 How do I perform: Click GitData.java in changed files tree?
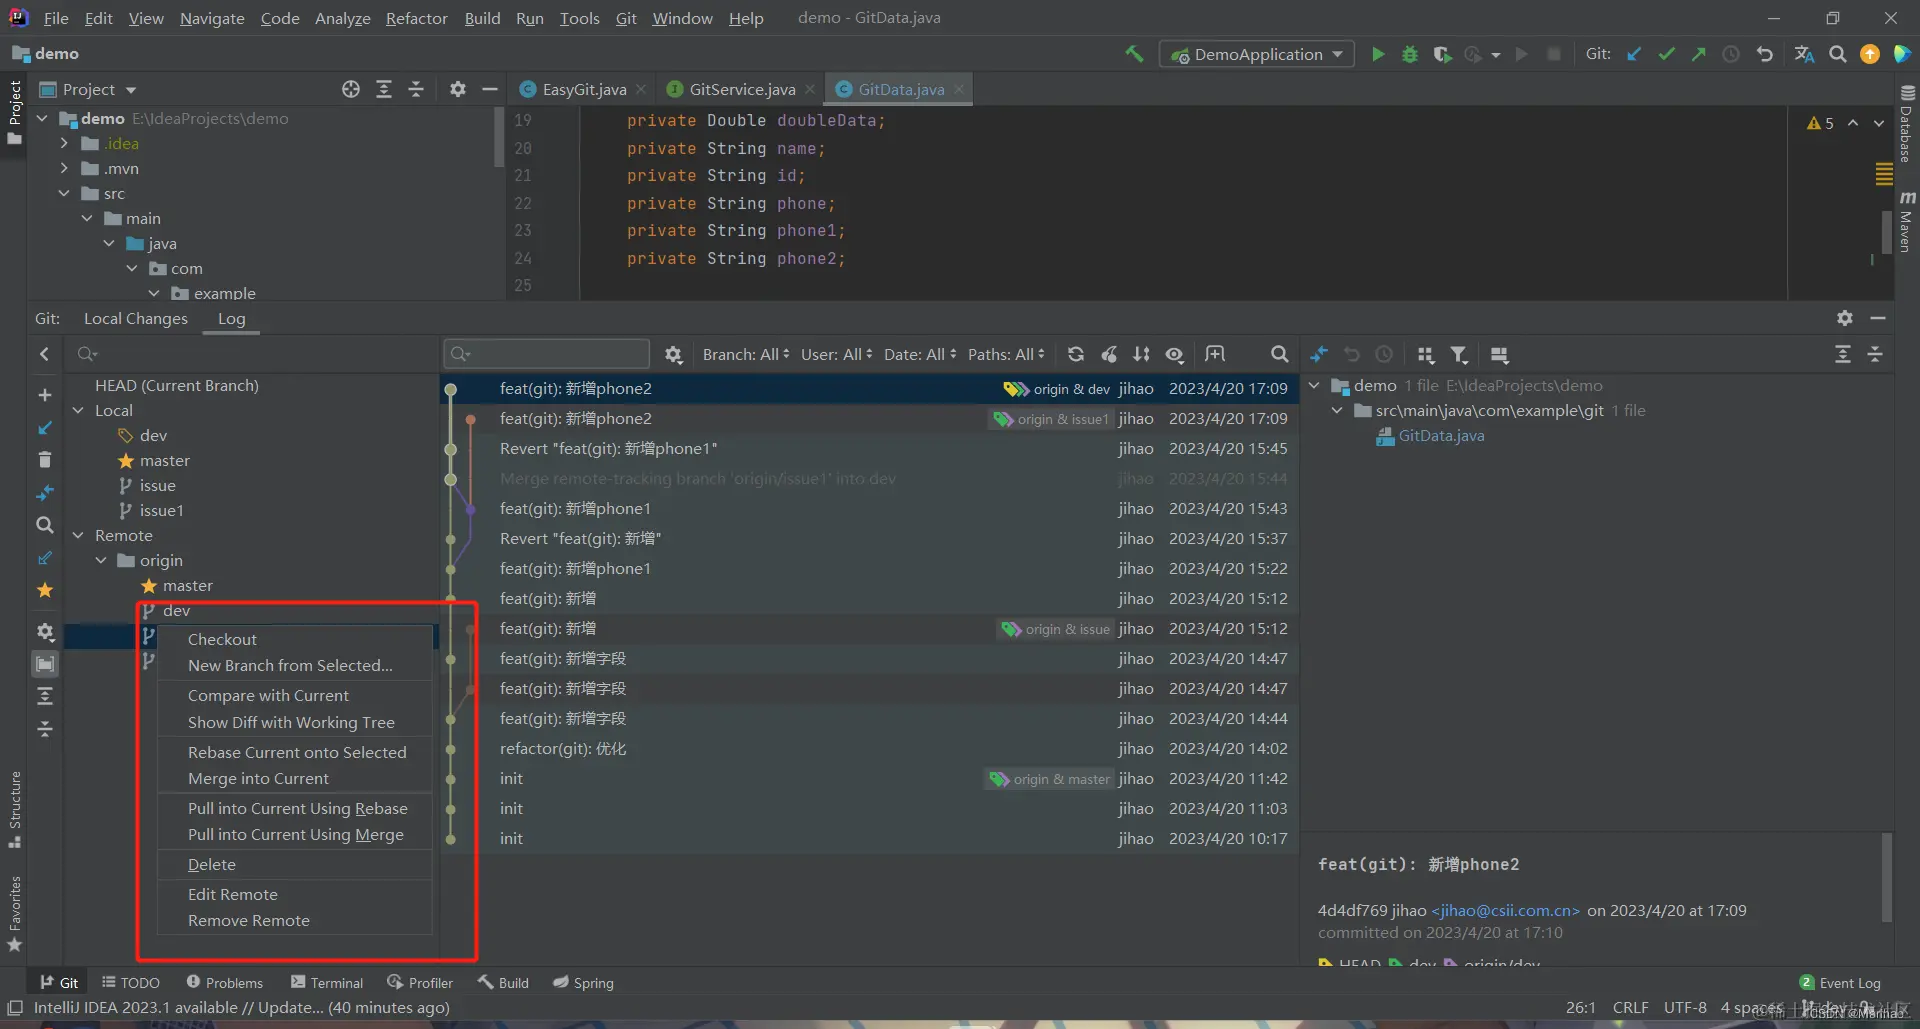click(1441, 435)
